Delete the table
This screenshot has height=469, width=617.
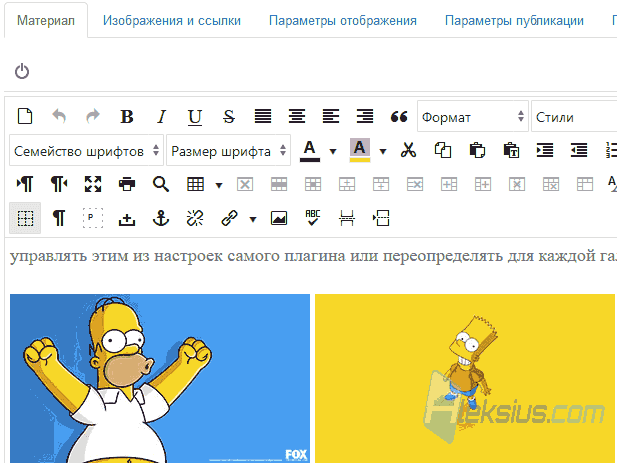(245, 184)
